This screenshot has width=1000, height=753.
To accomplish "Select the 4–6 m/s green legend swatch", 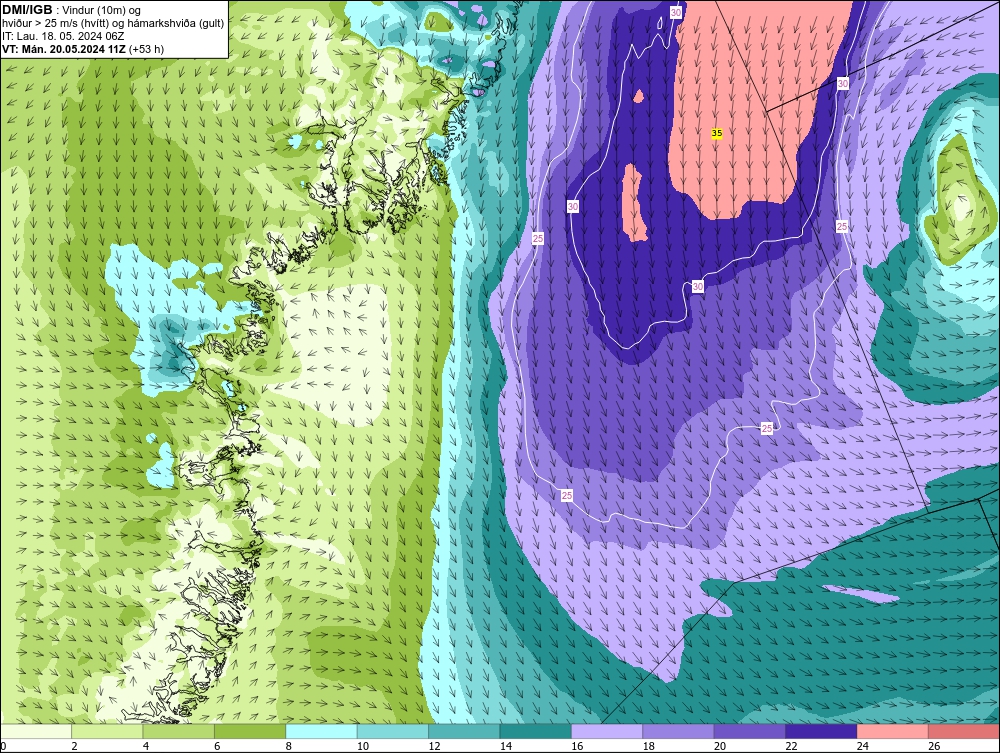I will click(x=179, y=731).
